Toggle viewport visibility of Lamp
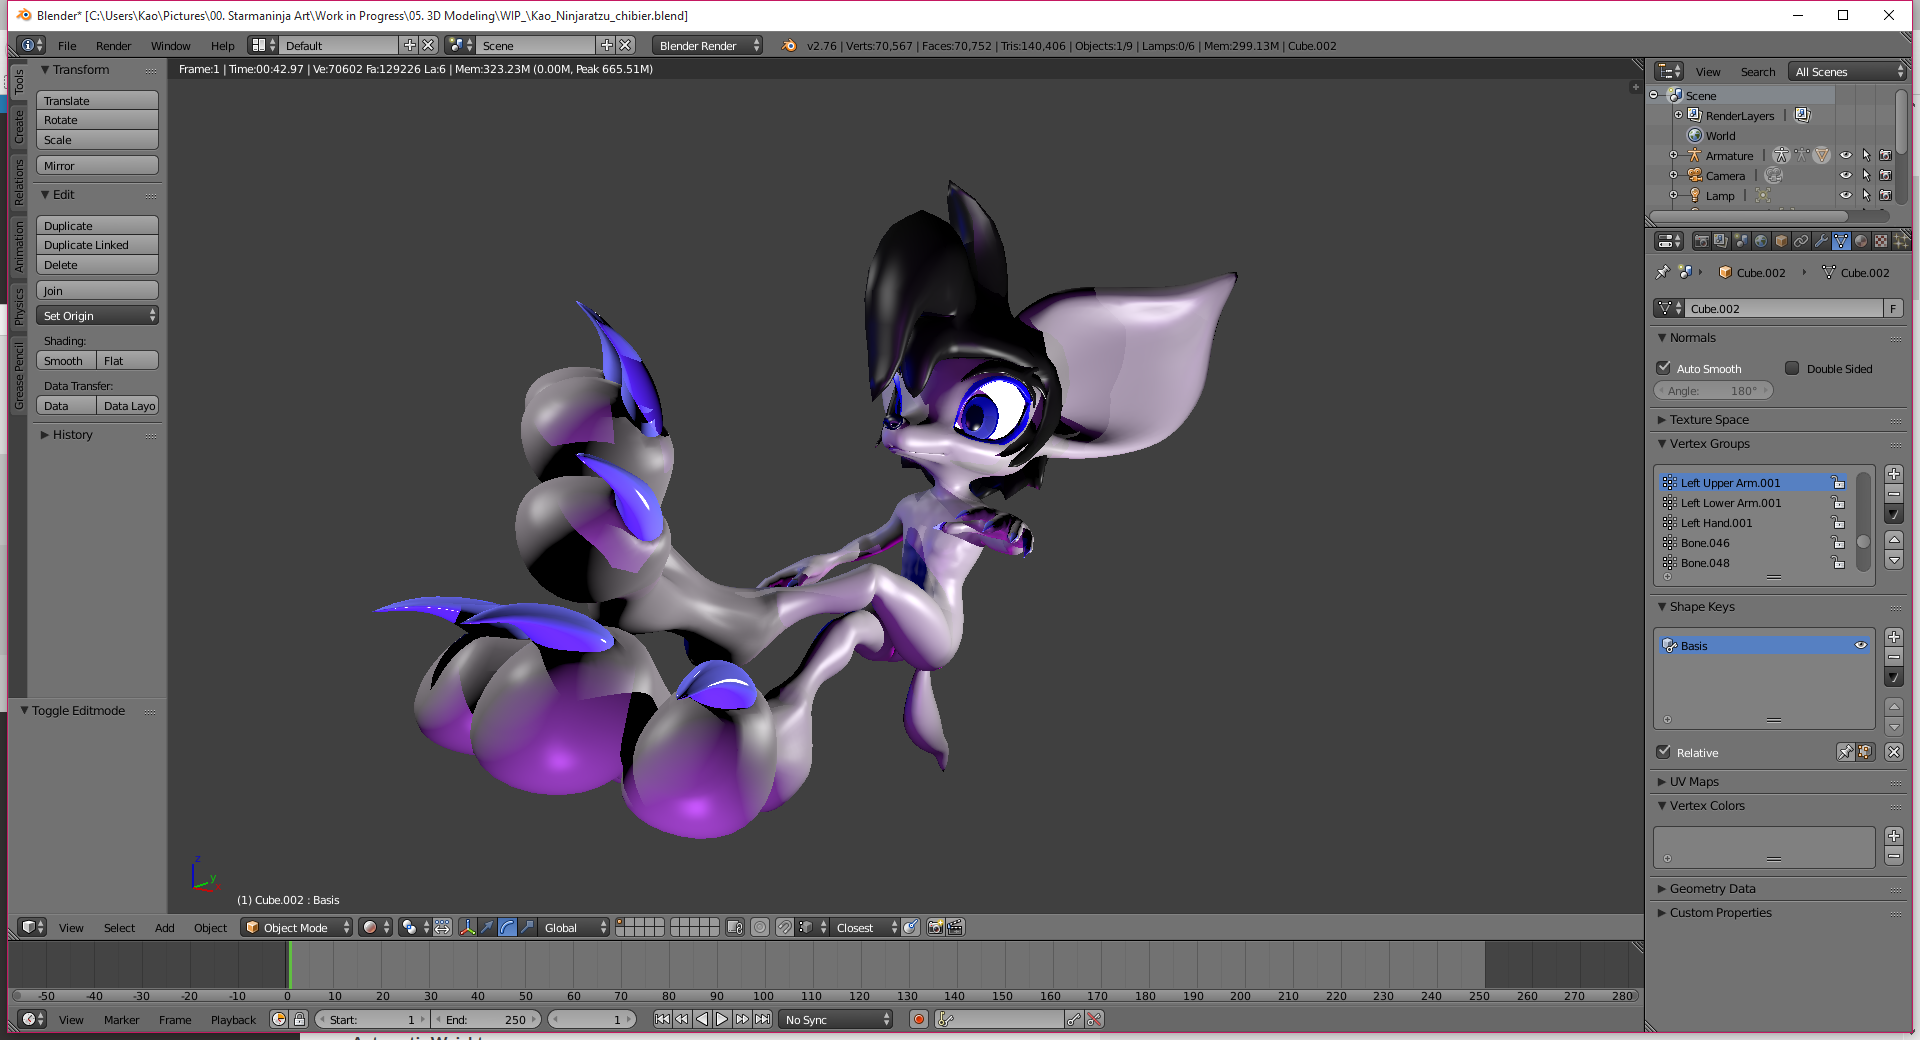Image resolution: width=1920 pixels, height=1040 pixels. 1846,195
